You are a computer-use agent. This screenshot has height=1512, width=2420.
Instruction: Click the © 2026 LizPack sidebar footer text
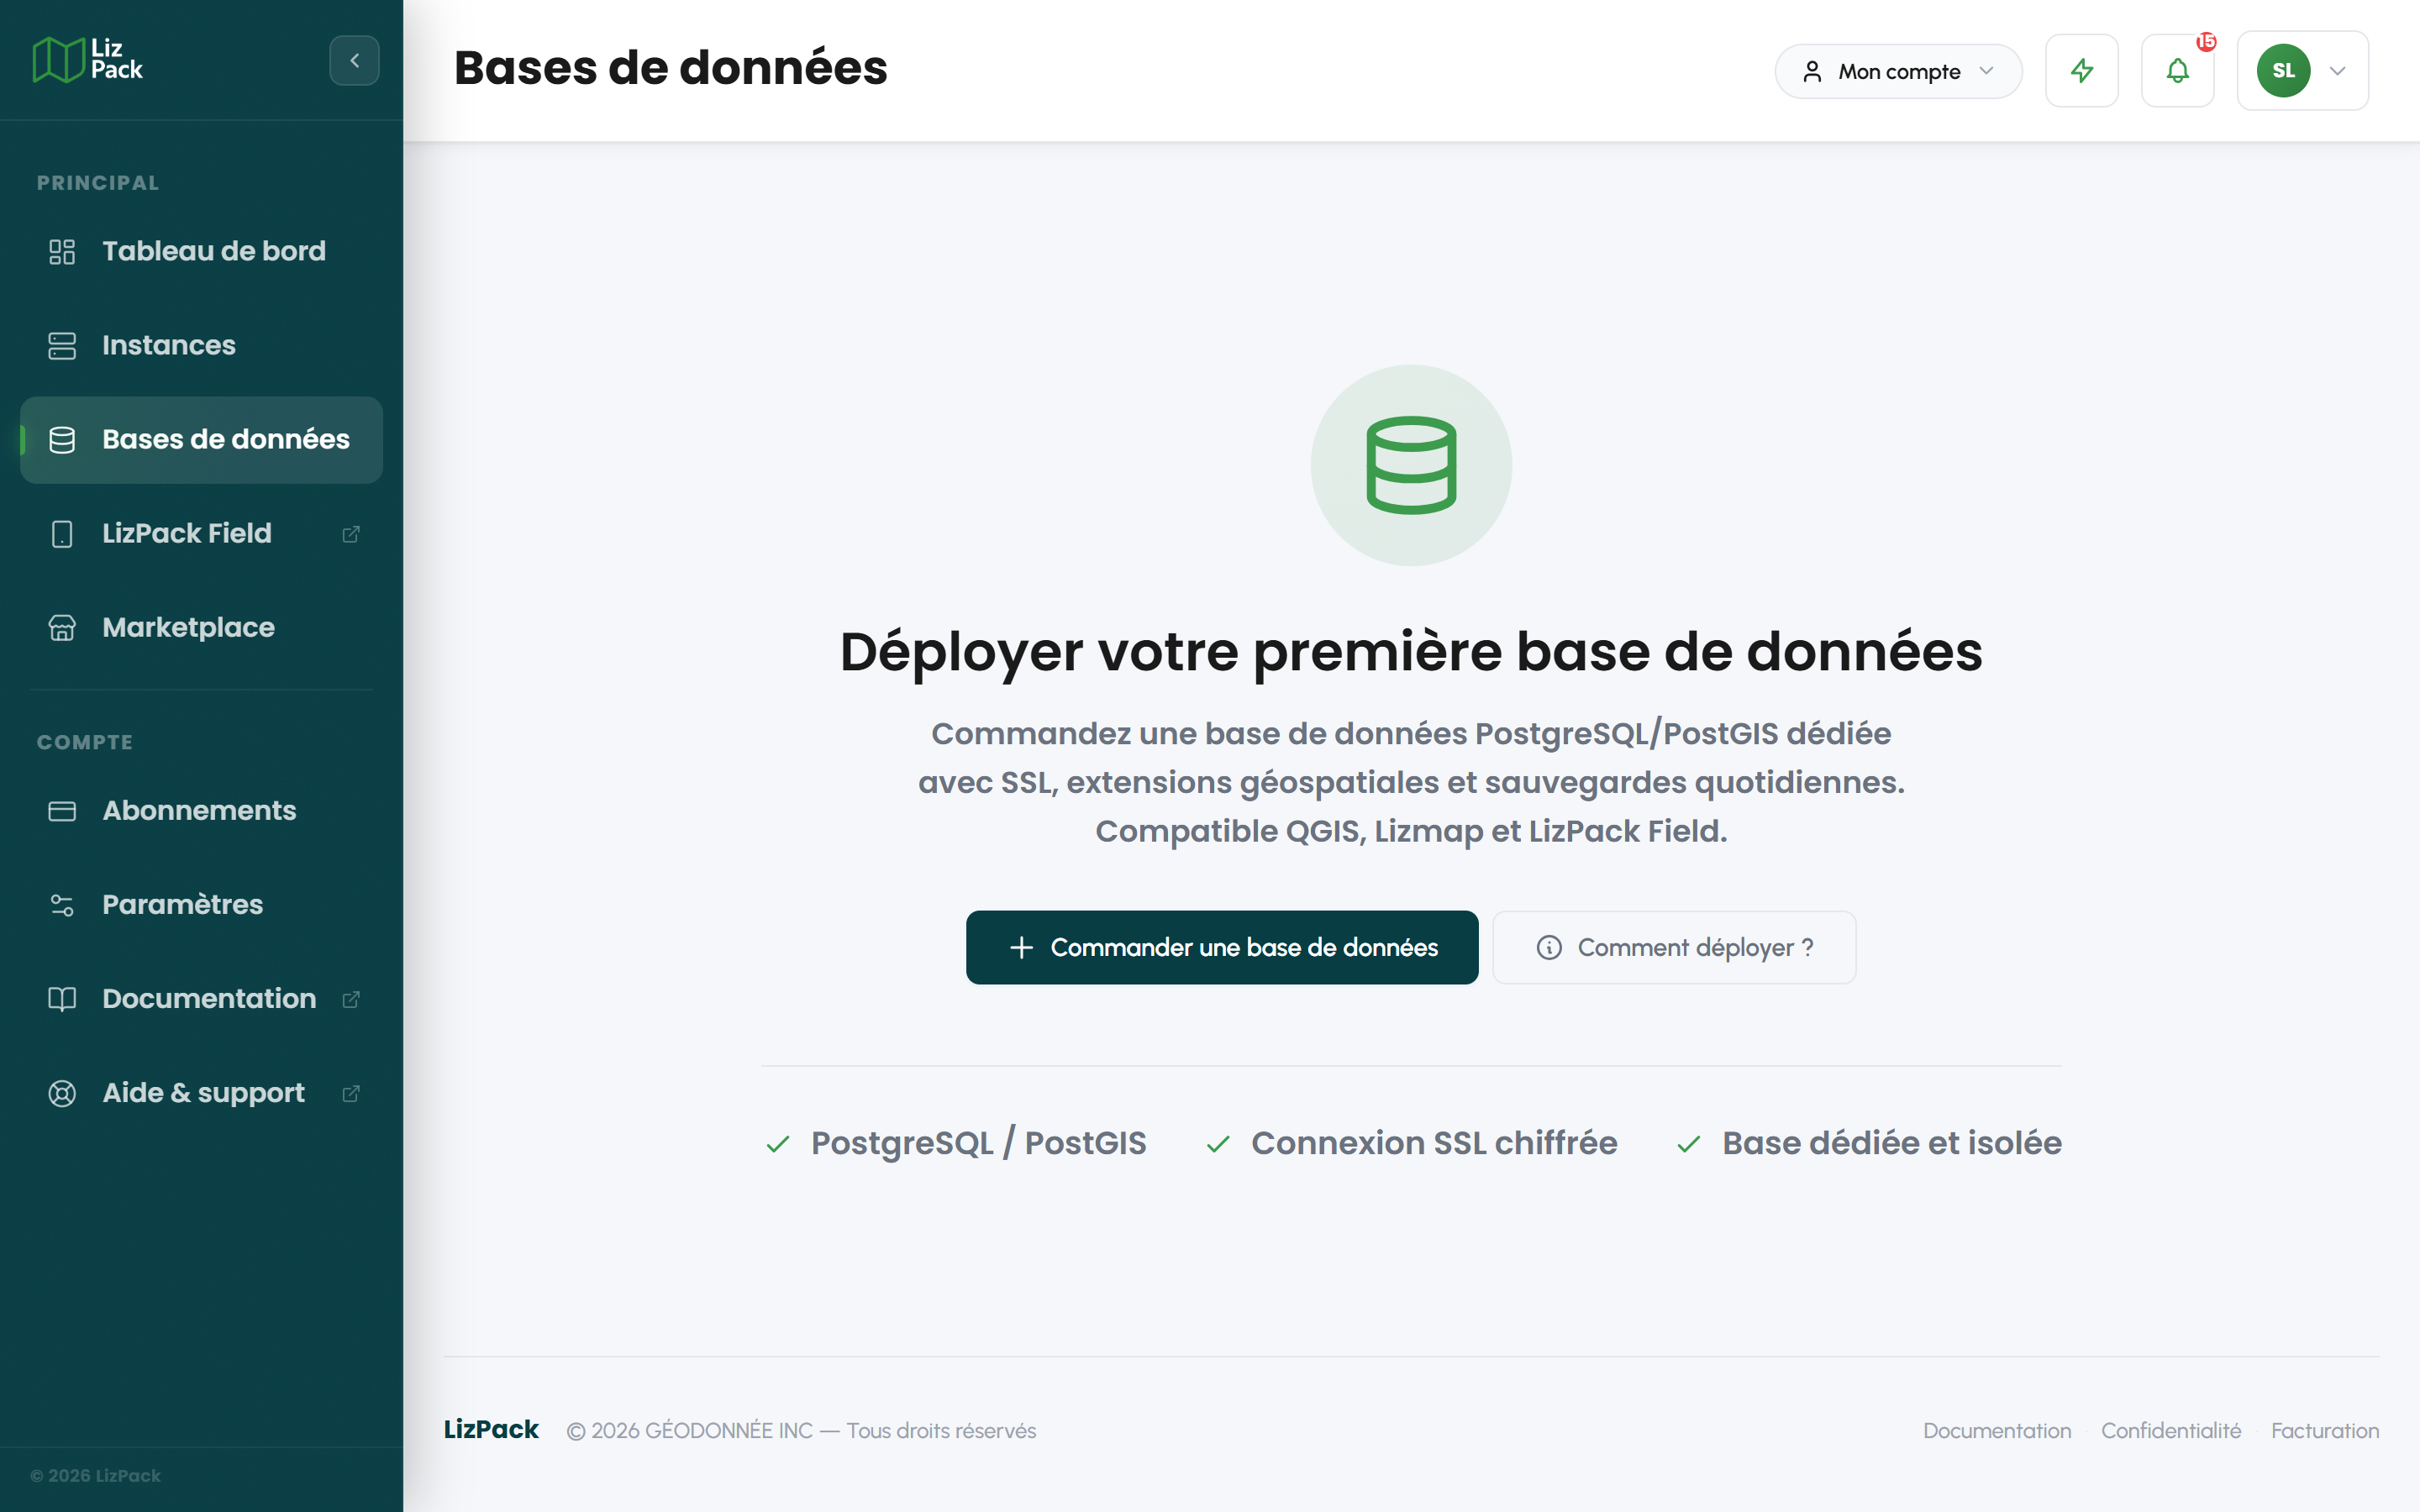95,1476
